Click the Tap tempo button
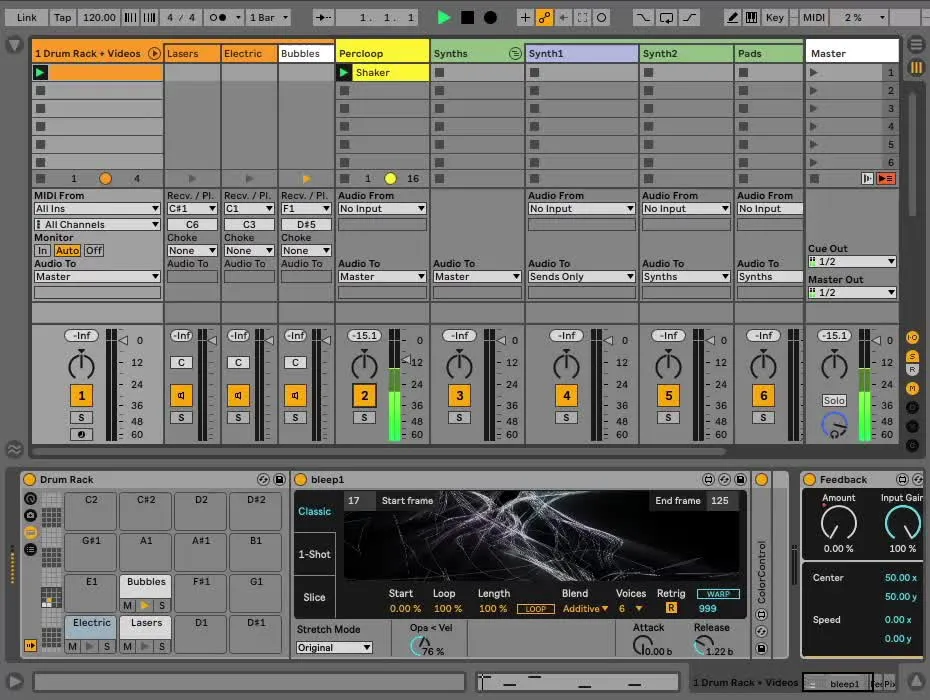The width and height of the screenshot is (930, 700). click(x=62, y=18)
